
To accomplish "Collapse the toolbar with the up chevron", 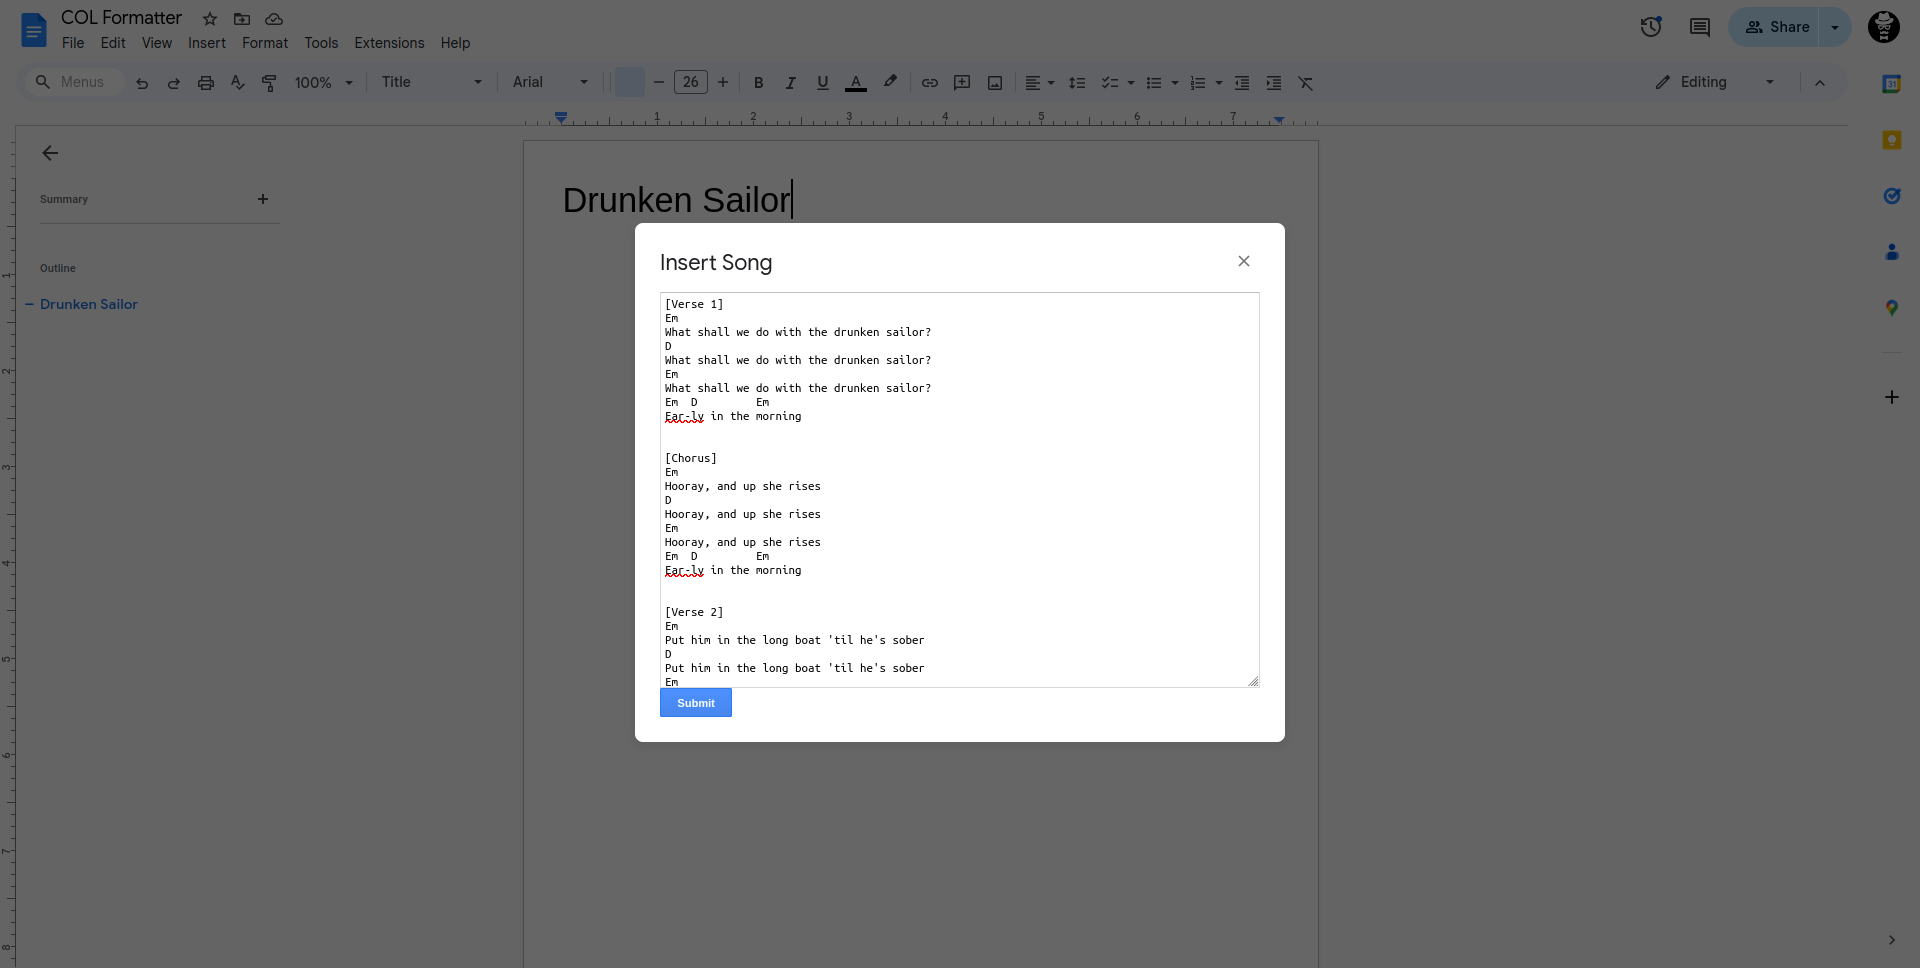I will (x=1820, y=83).
